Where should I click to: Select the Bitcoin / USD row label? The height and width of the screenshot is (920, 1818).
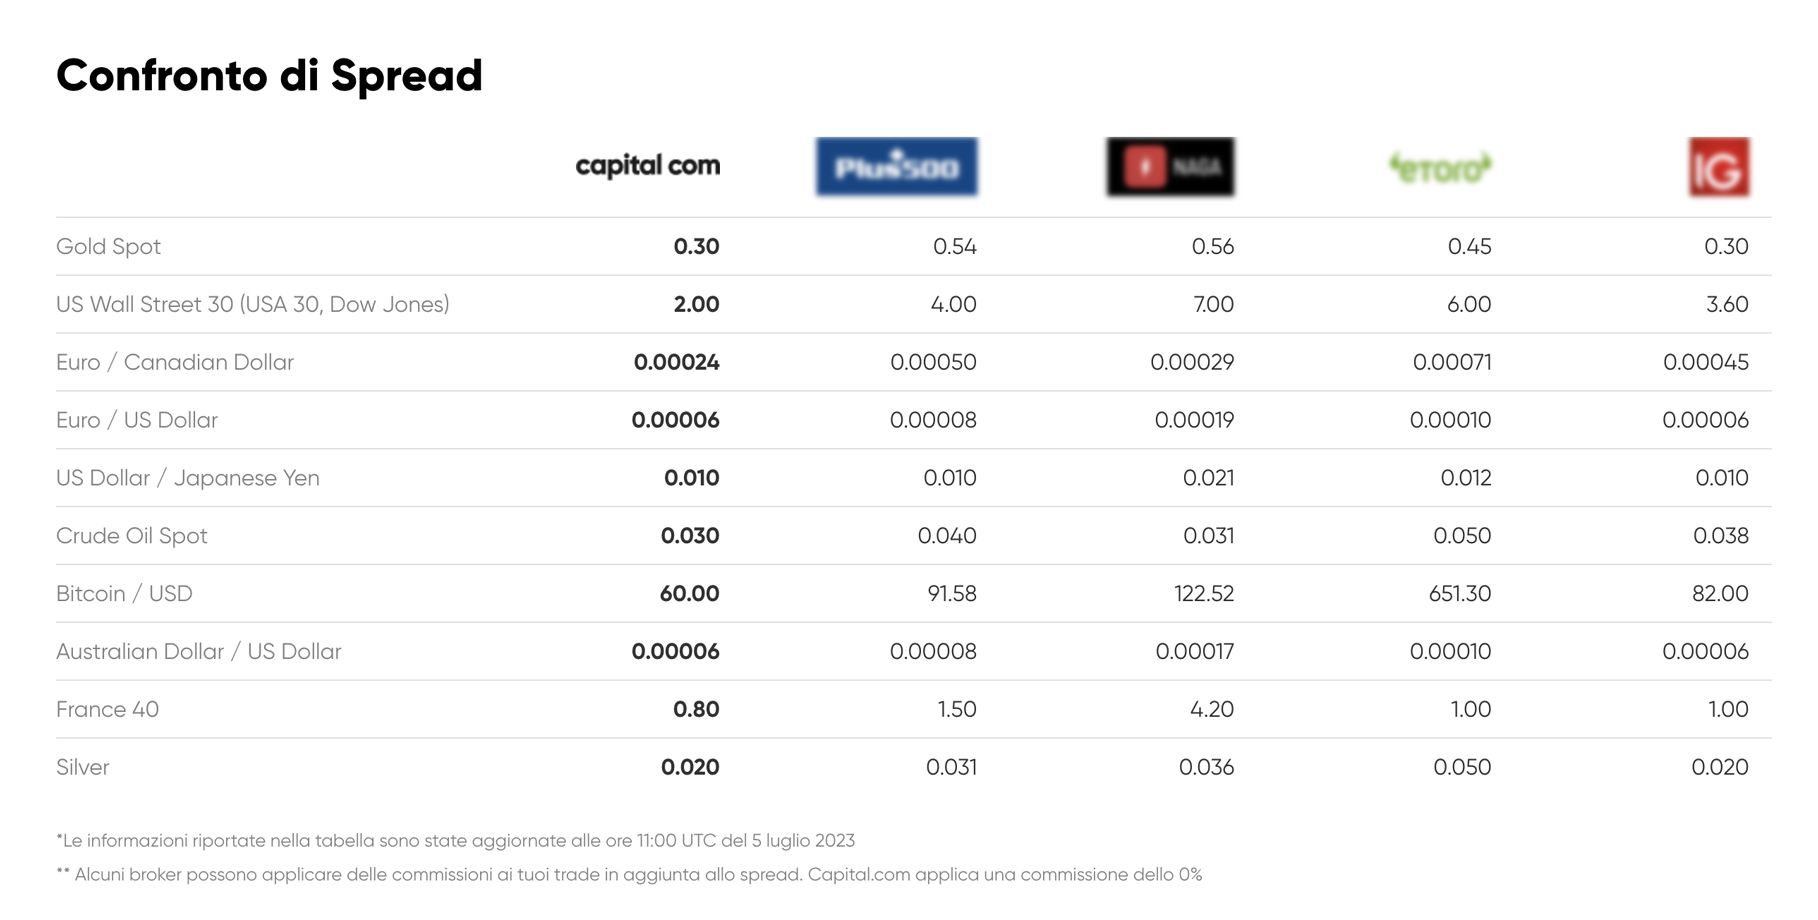tap(124, 594)
